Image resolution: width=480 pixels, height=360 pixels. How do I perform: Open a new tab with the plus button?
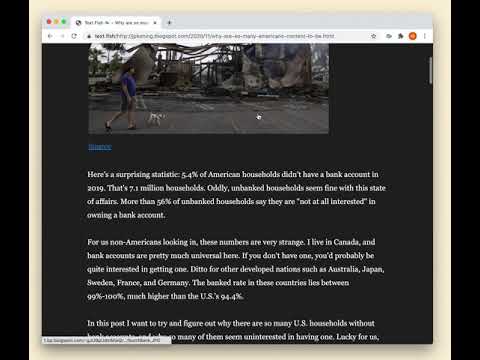click(169, 23)
